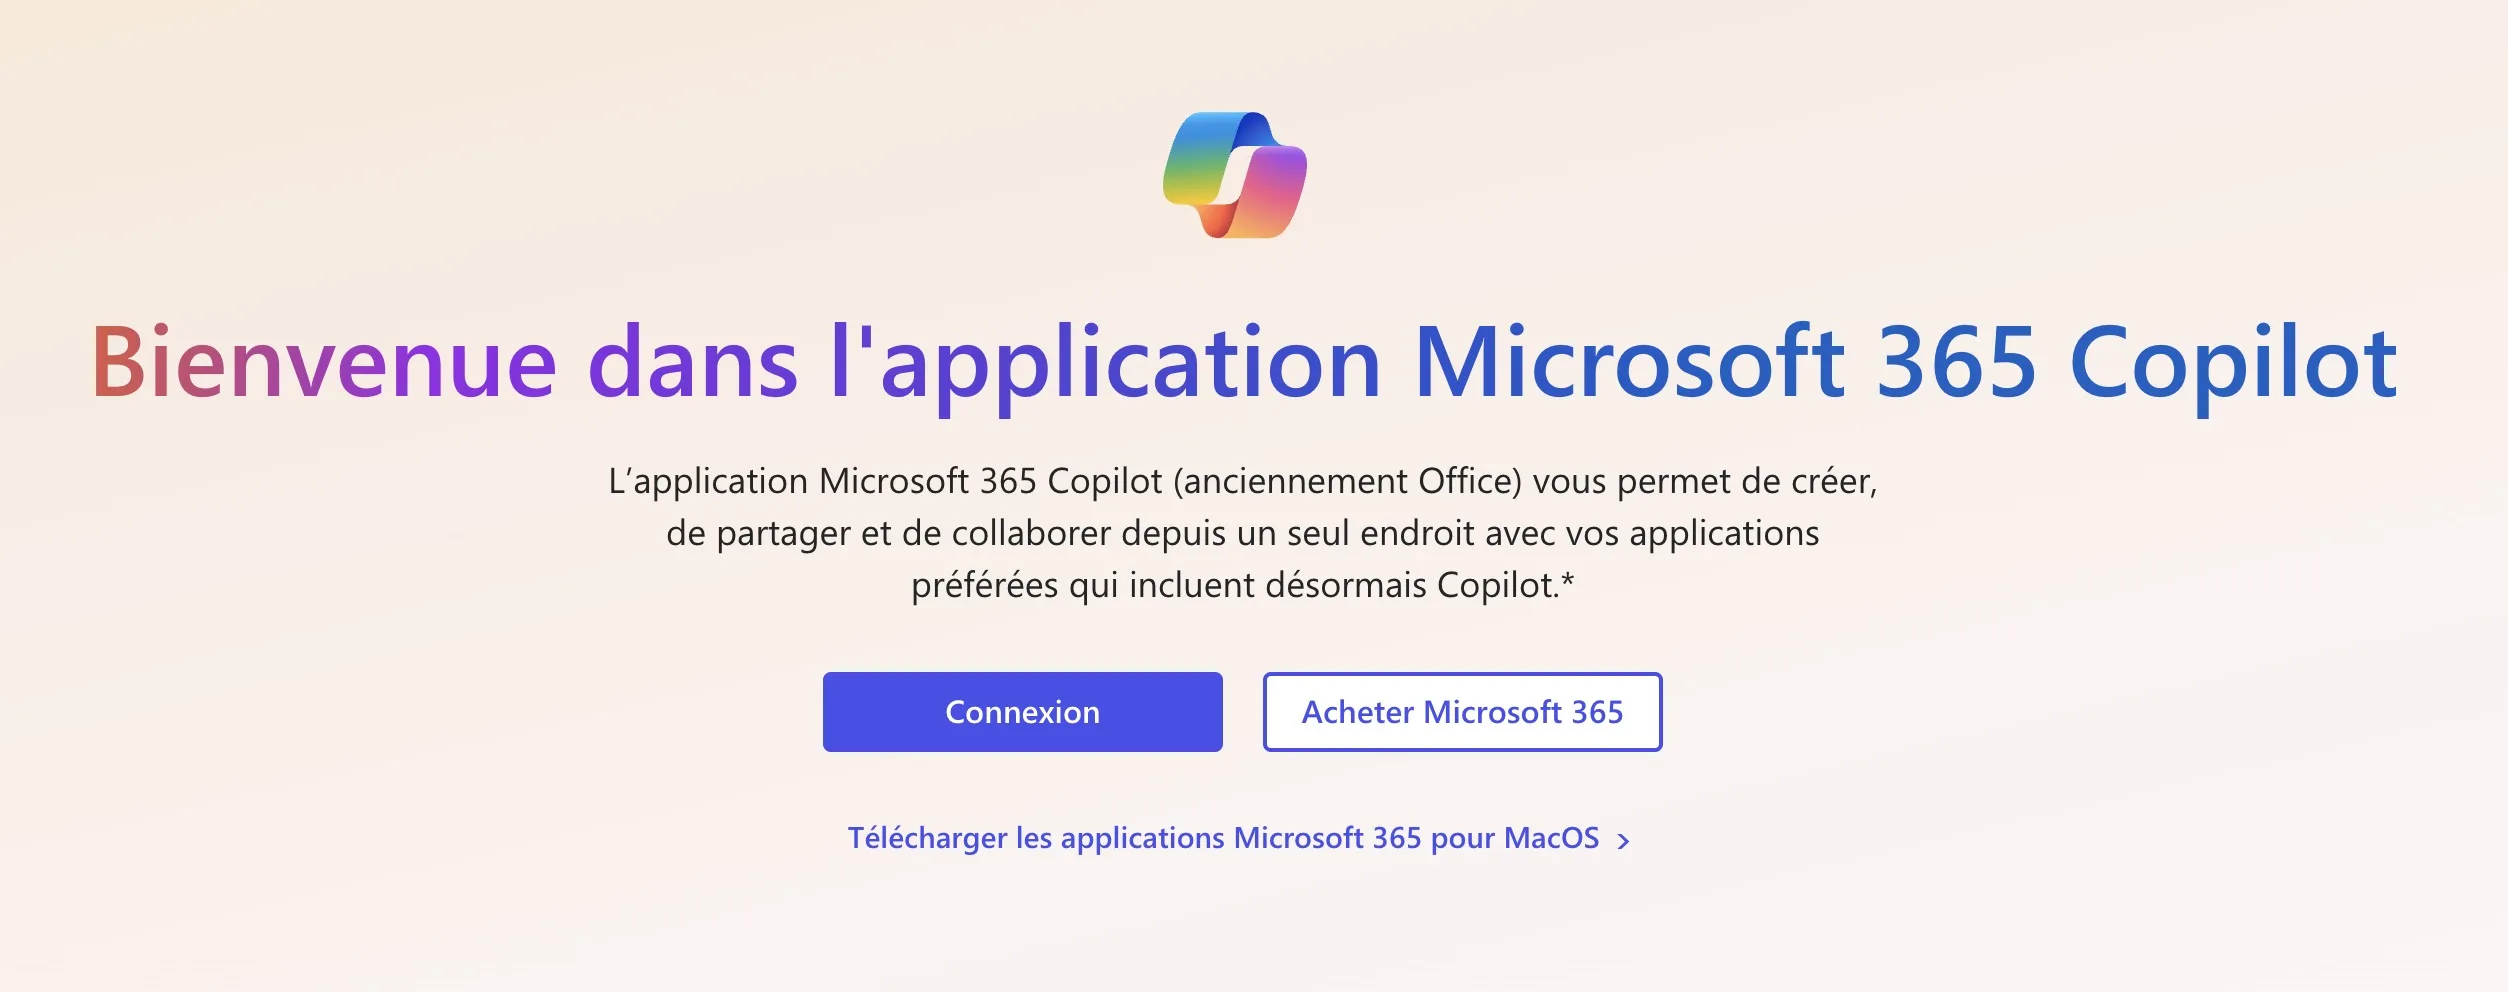Click the word Microsoft in the large heading

pyautogui.click(x=1629, y=362)
